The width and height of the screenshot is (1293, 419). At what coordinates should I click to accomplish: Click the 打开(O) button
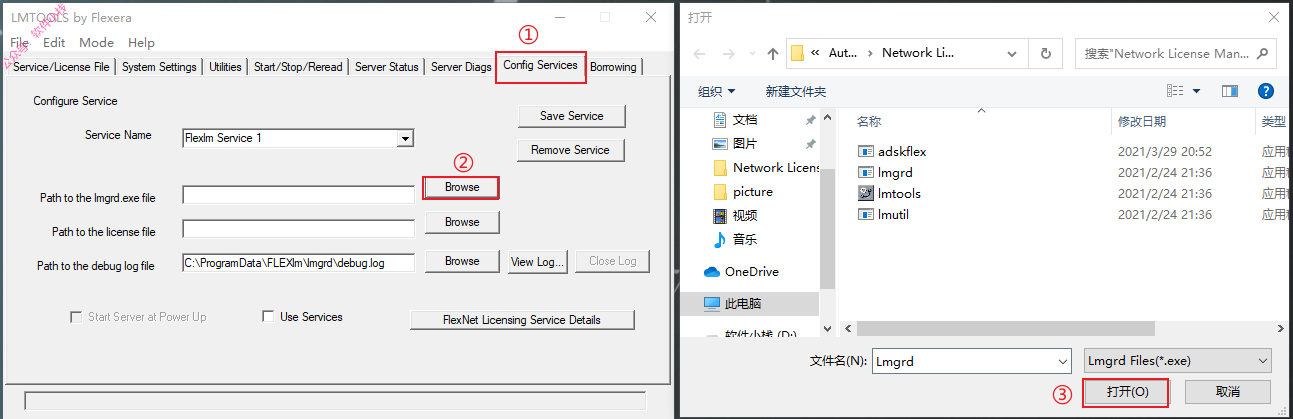coord(1127,392)
